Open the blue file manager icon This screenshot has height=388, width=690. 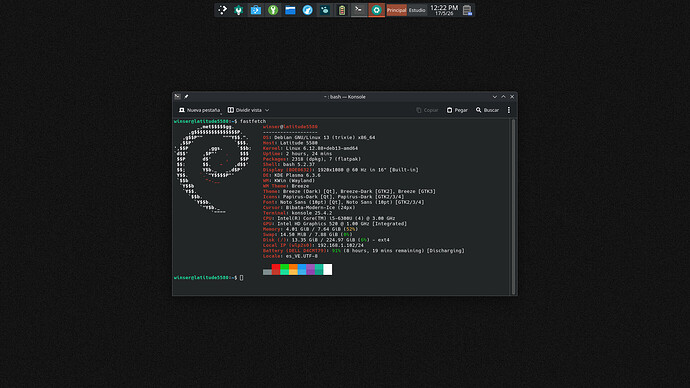(x=290, y=10)
